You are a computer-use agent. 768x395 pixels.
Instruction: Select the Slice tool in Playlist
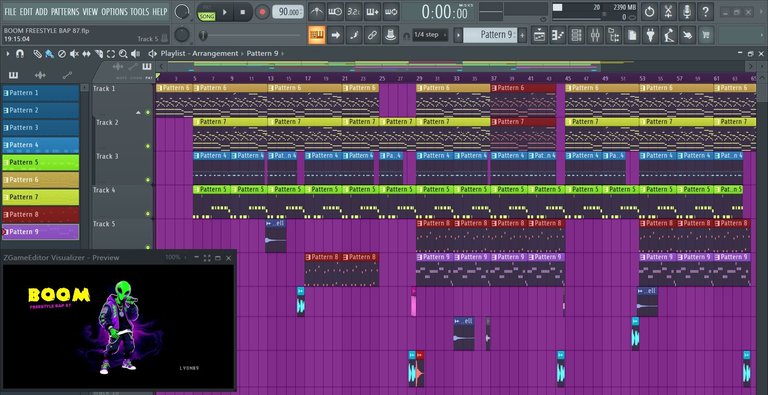point(99,54)
